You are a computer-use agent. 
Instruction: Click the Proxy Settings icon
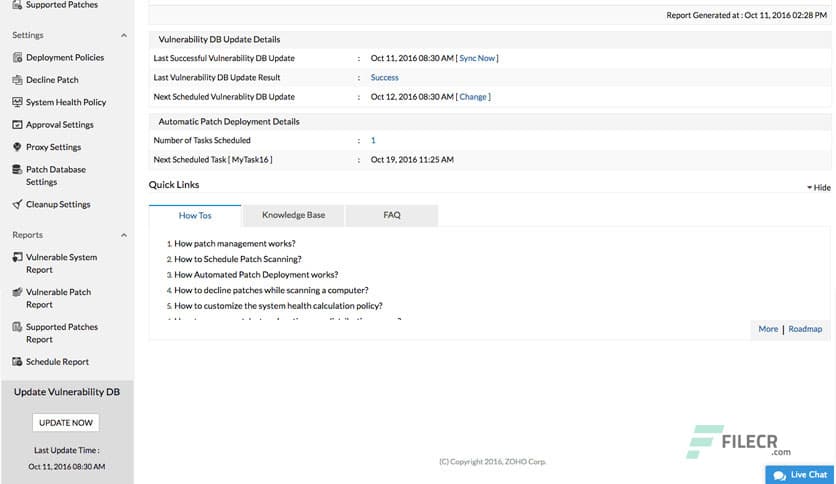(x=17, y=147)
